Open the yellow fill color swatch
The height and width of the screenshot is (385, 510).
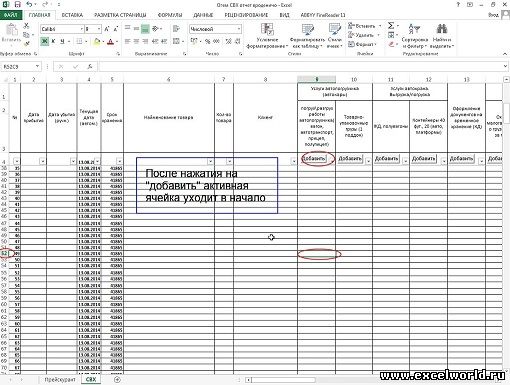97,42
